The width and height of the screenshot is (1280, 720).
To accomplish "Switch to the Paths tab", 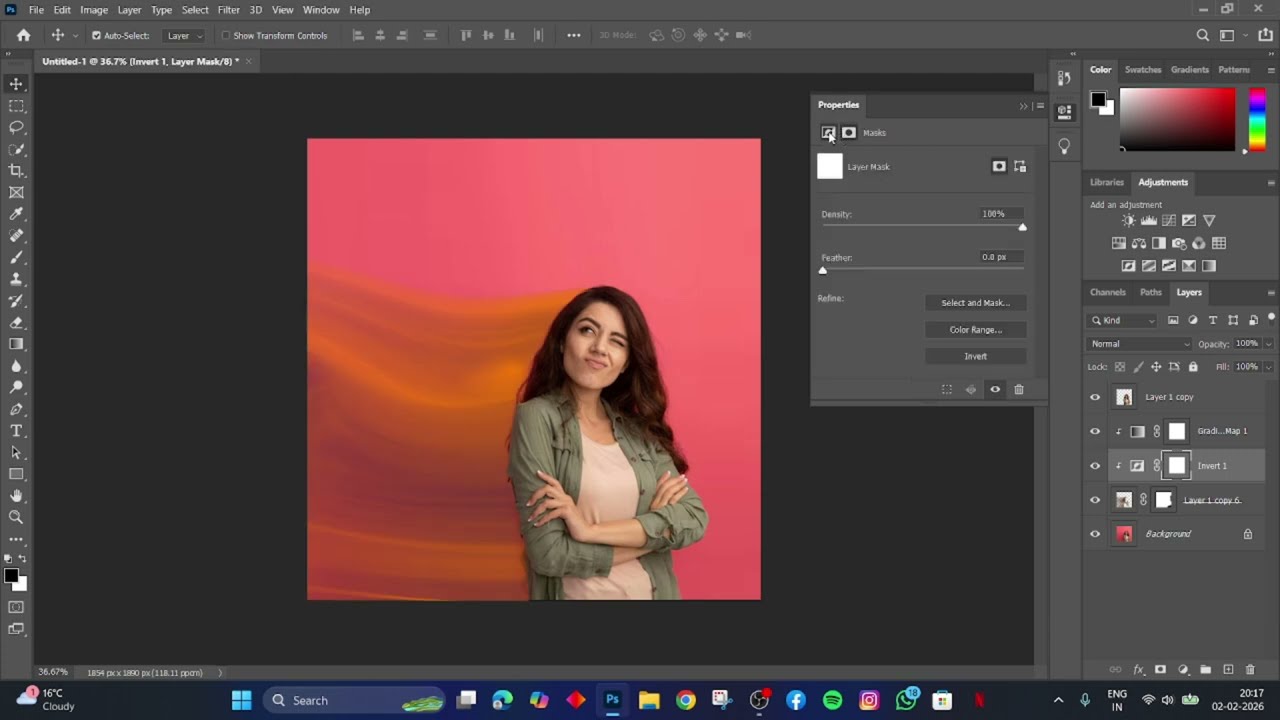I will click(x=1151, y=292).
